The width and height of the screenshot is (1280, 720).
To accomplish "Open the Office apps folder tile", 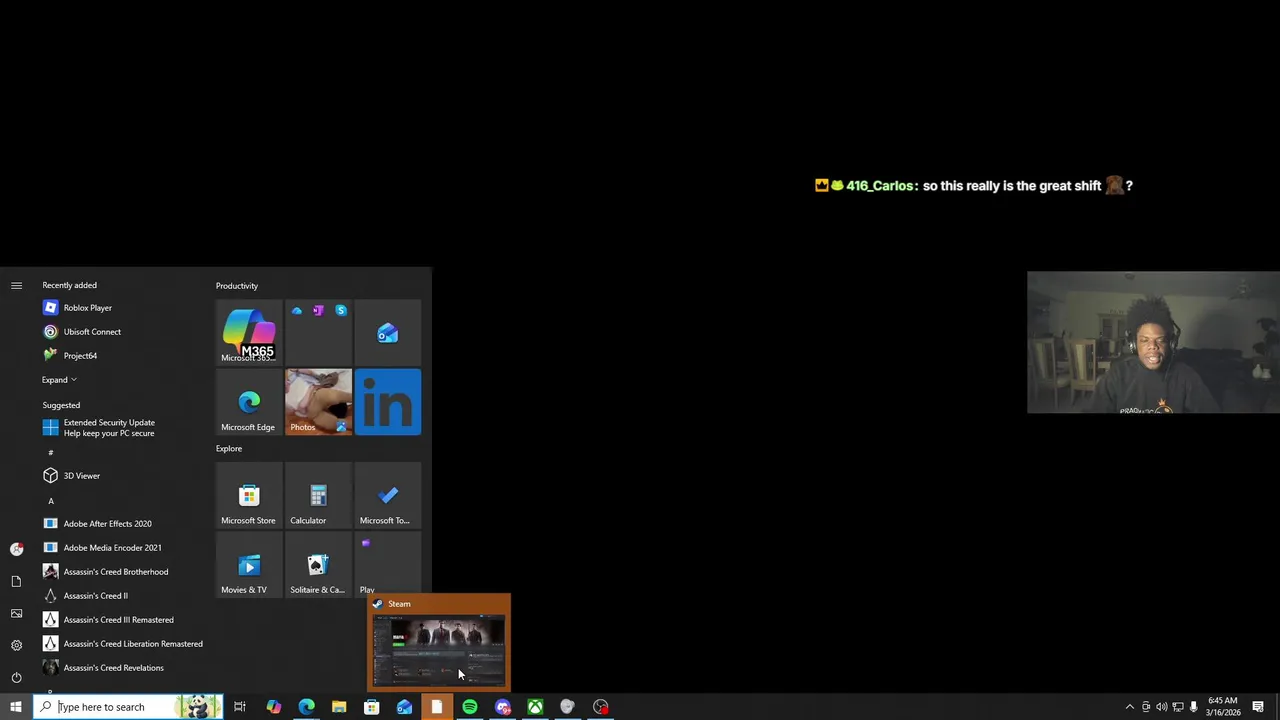I will (318, 332).
